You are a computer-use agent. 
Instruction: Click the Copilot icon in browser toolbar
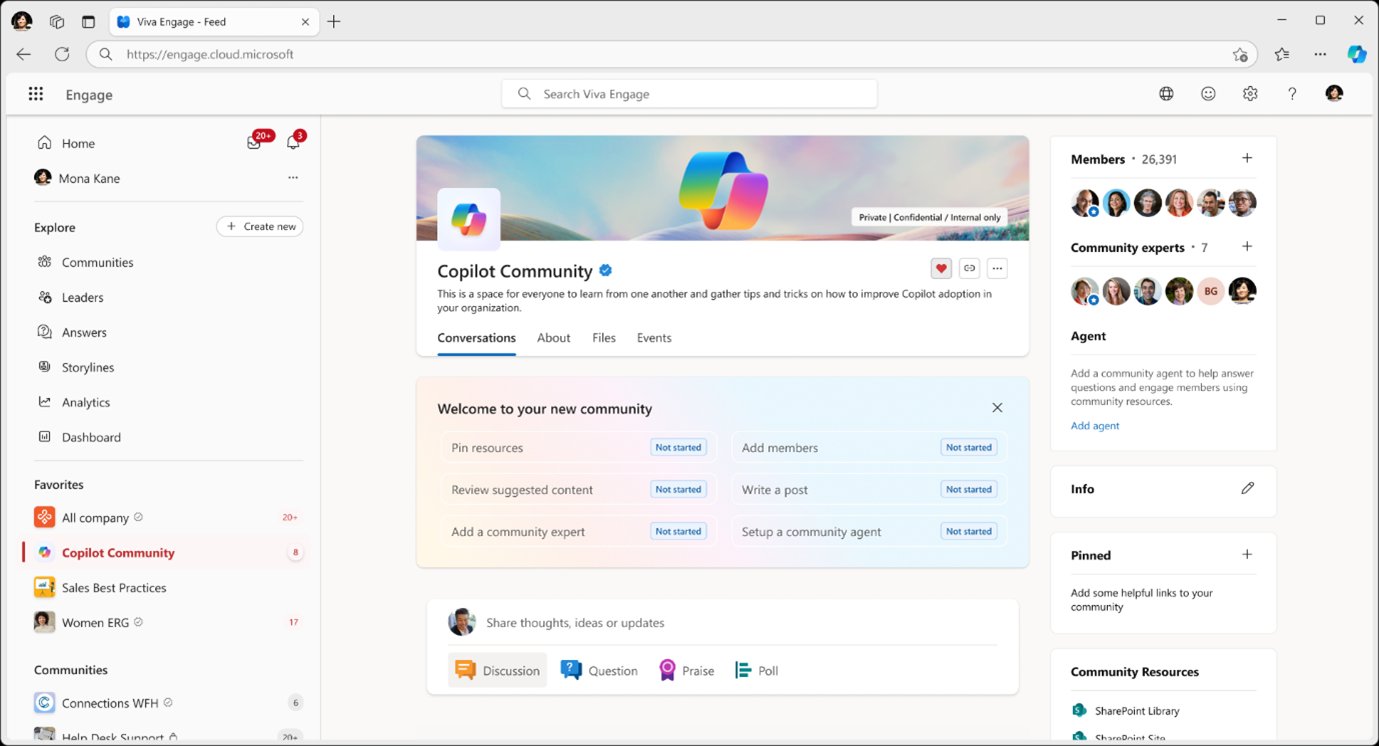click(1356, 54)
